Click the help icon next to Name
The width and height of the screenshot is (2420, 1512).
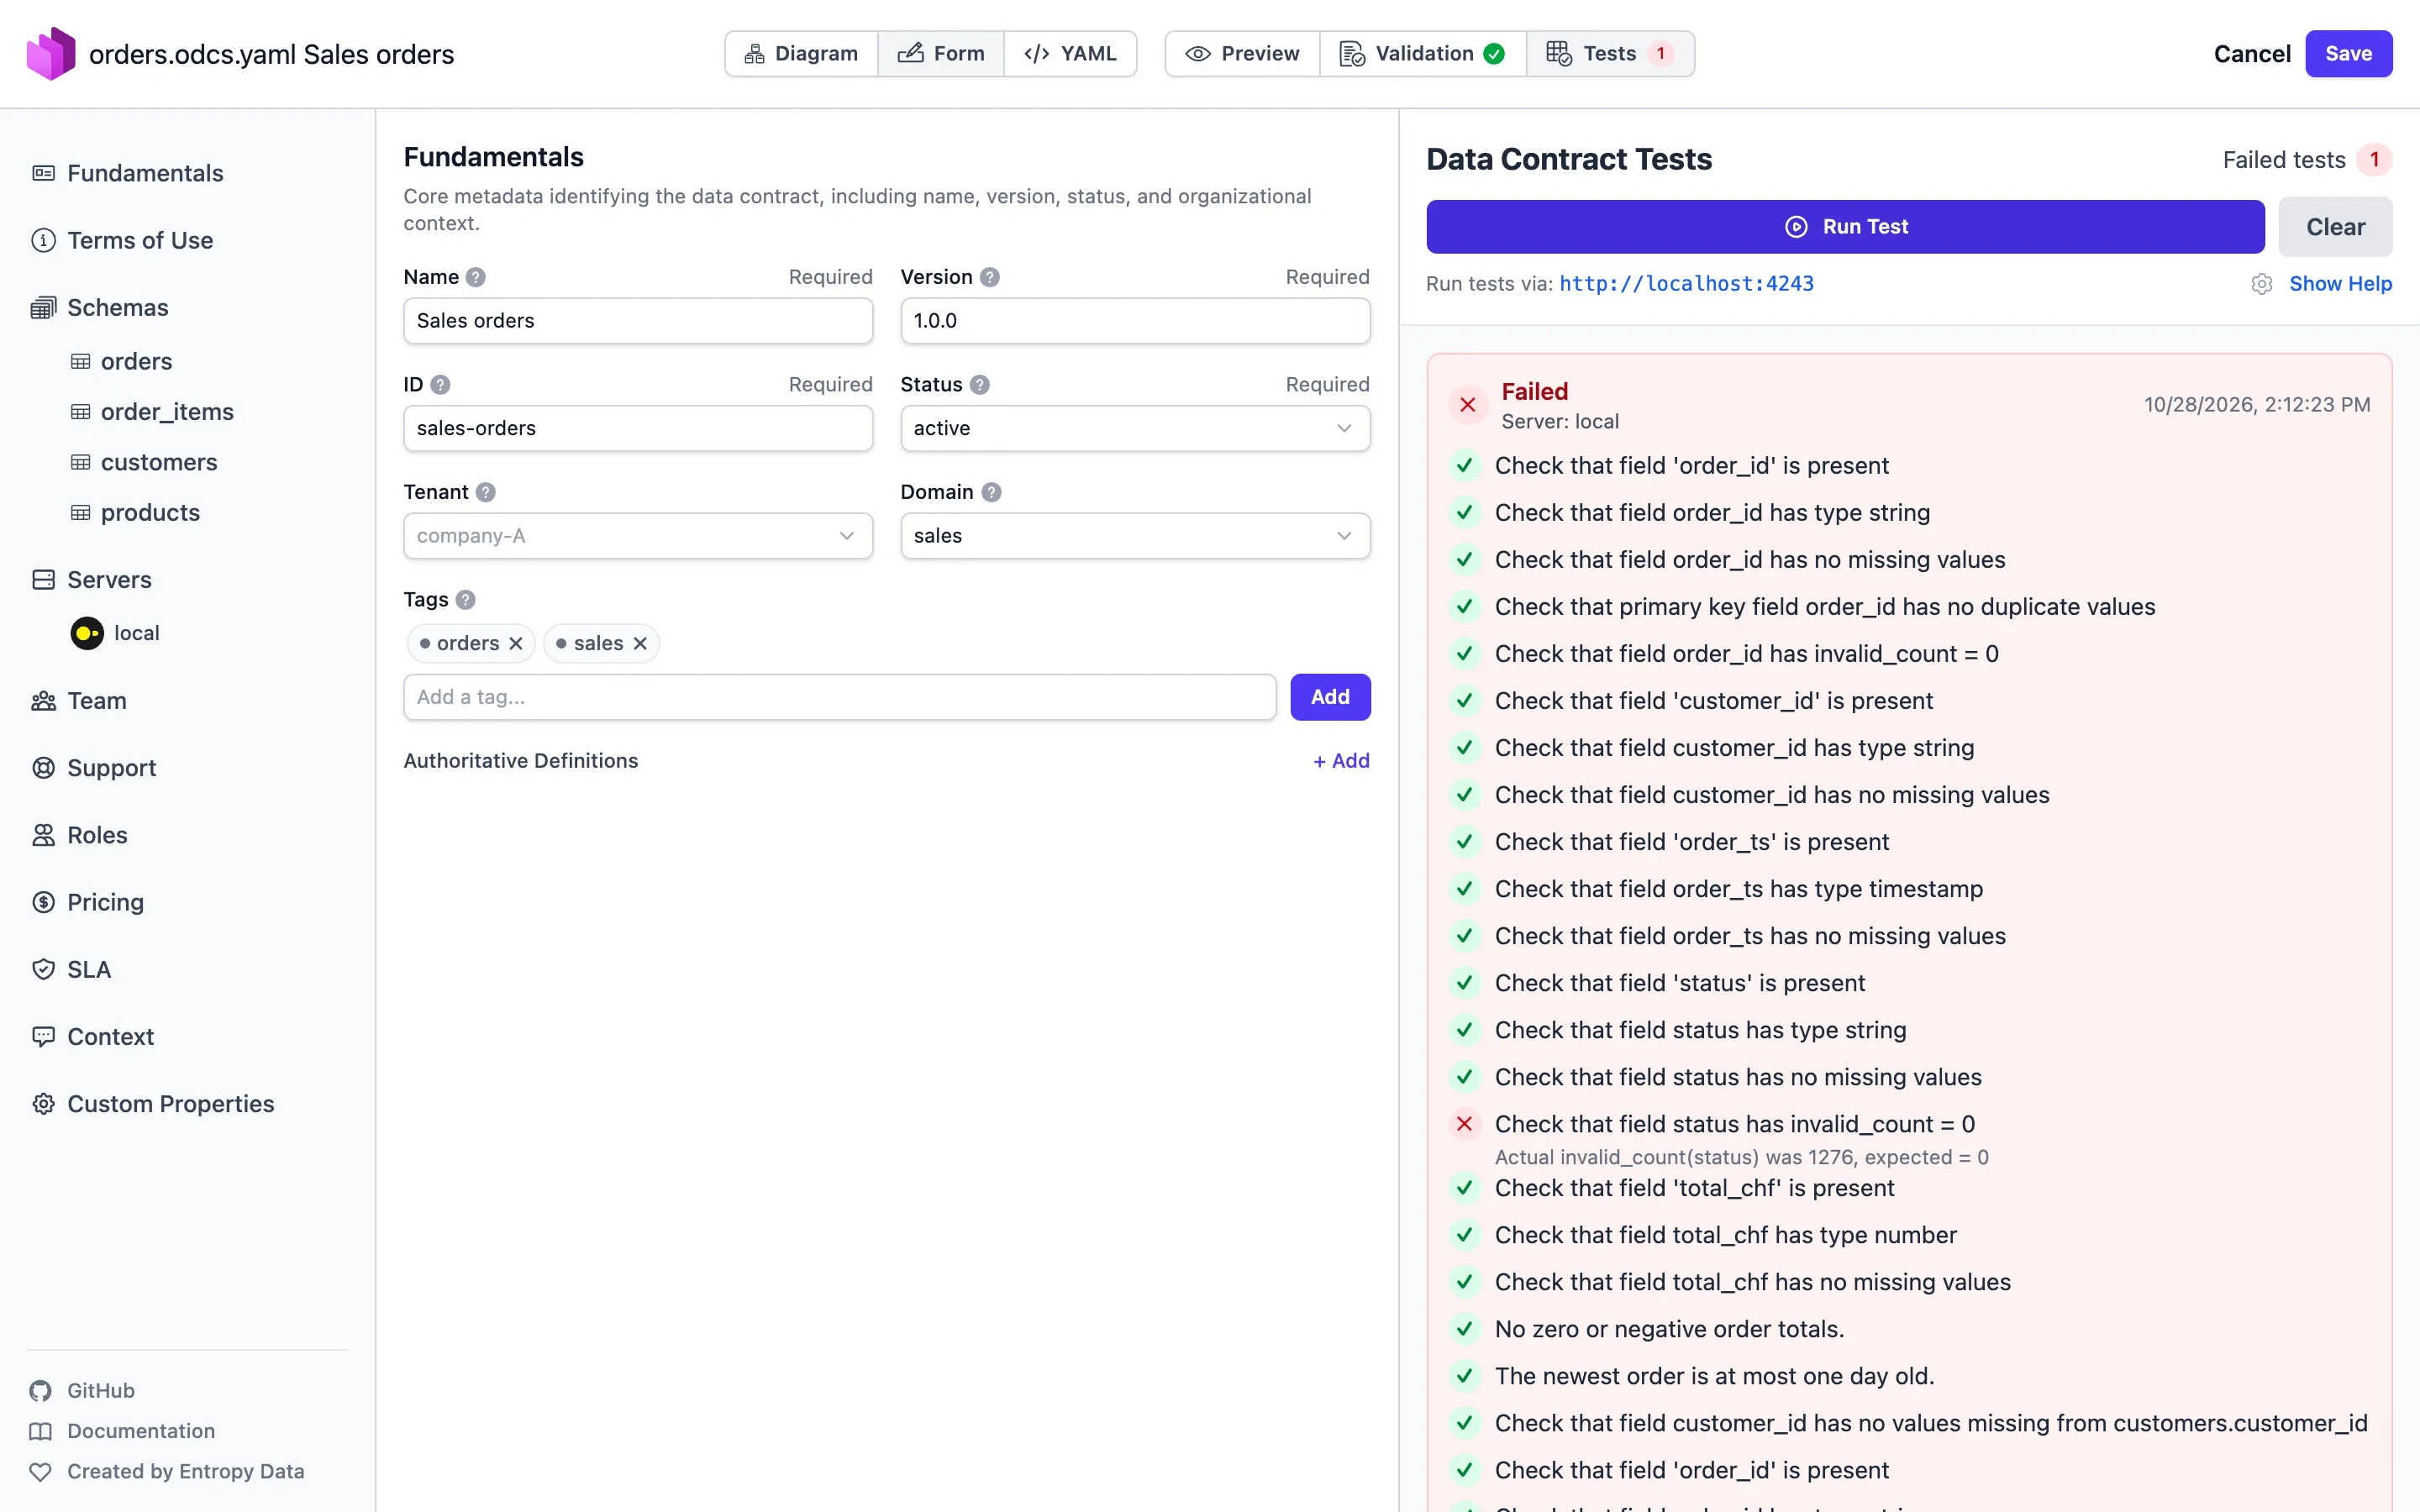click(476, 277)
